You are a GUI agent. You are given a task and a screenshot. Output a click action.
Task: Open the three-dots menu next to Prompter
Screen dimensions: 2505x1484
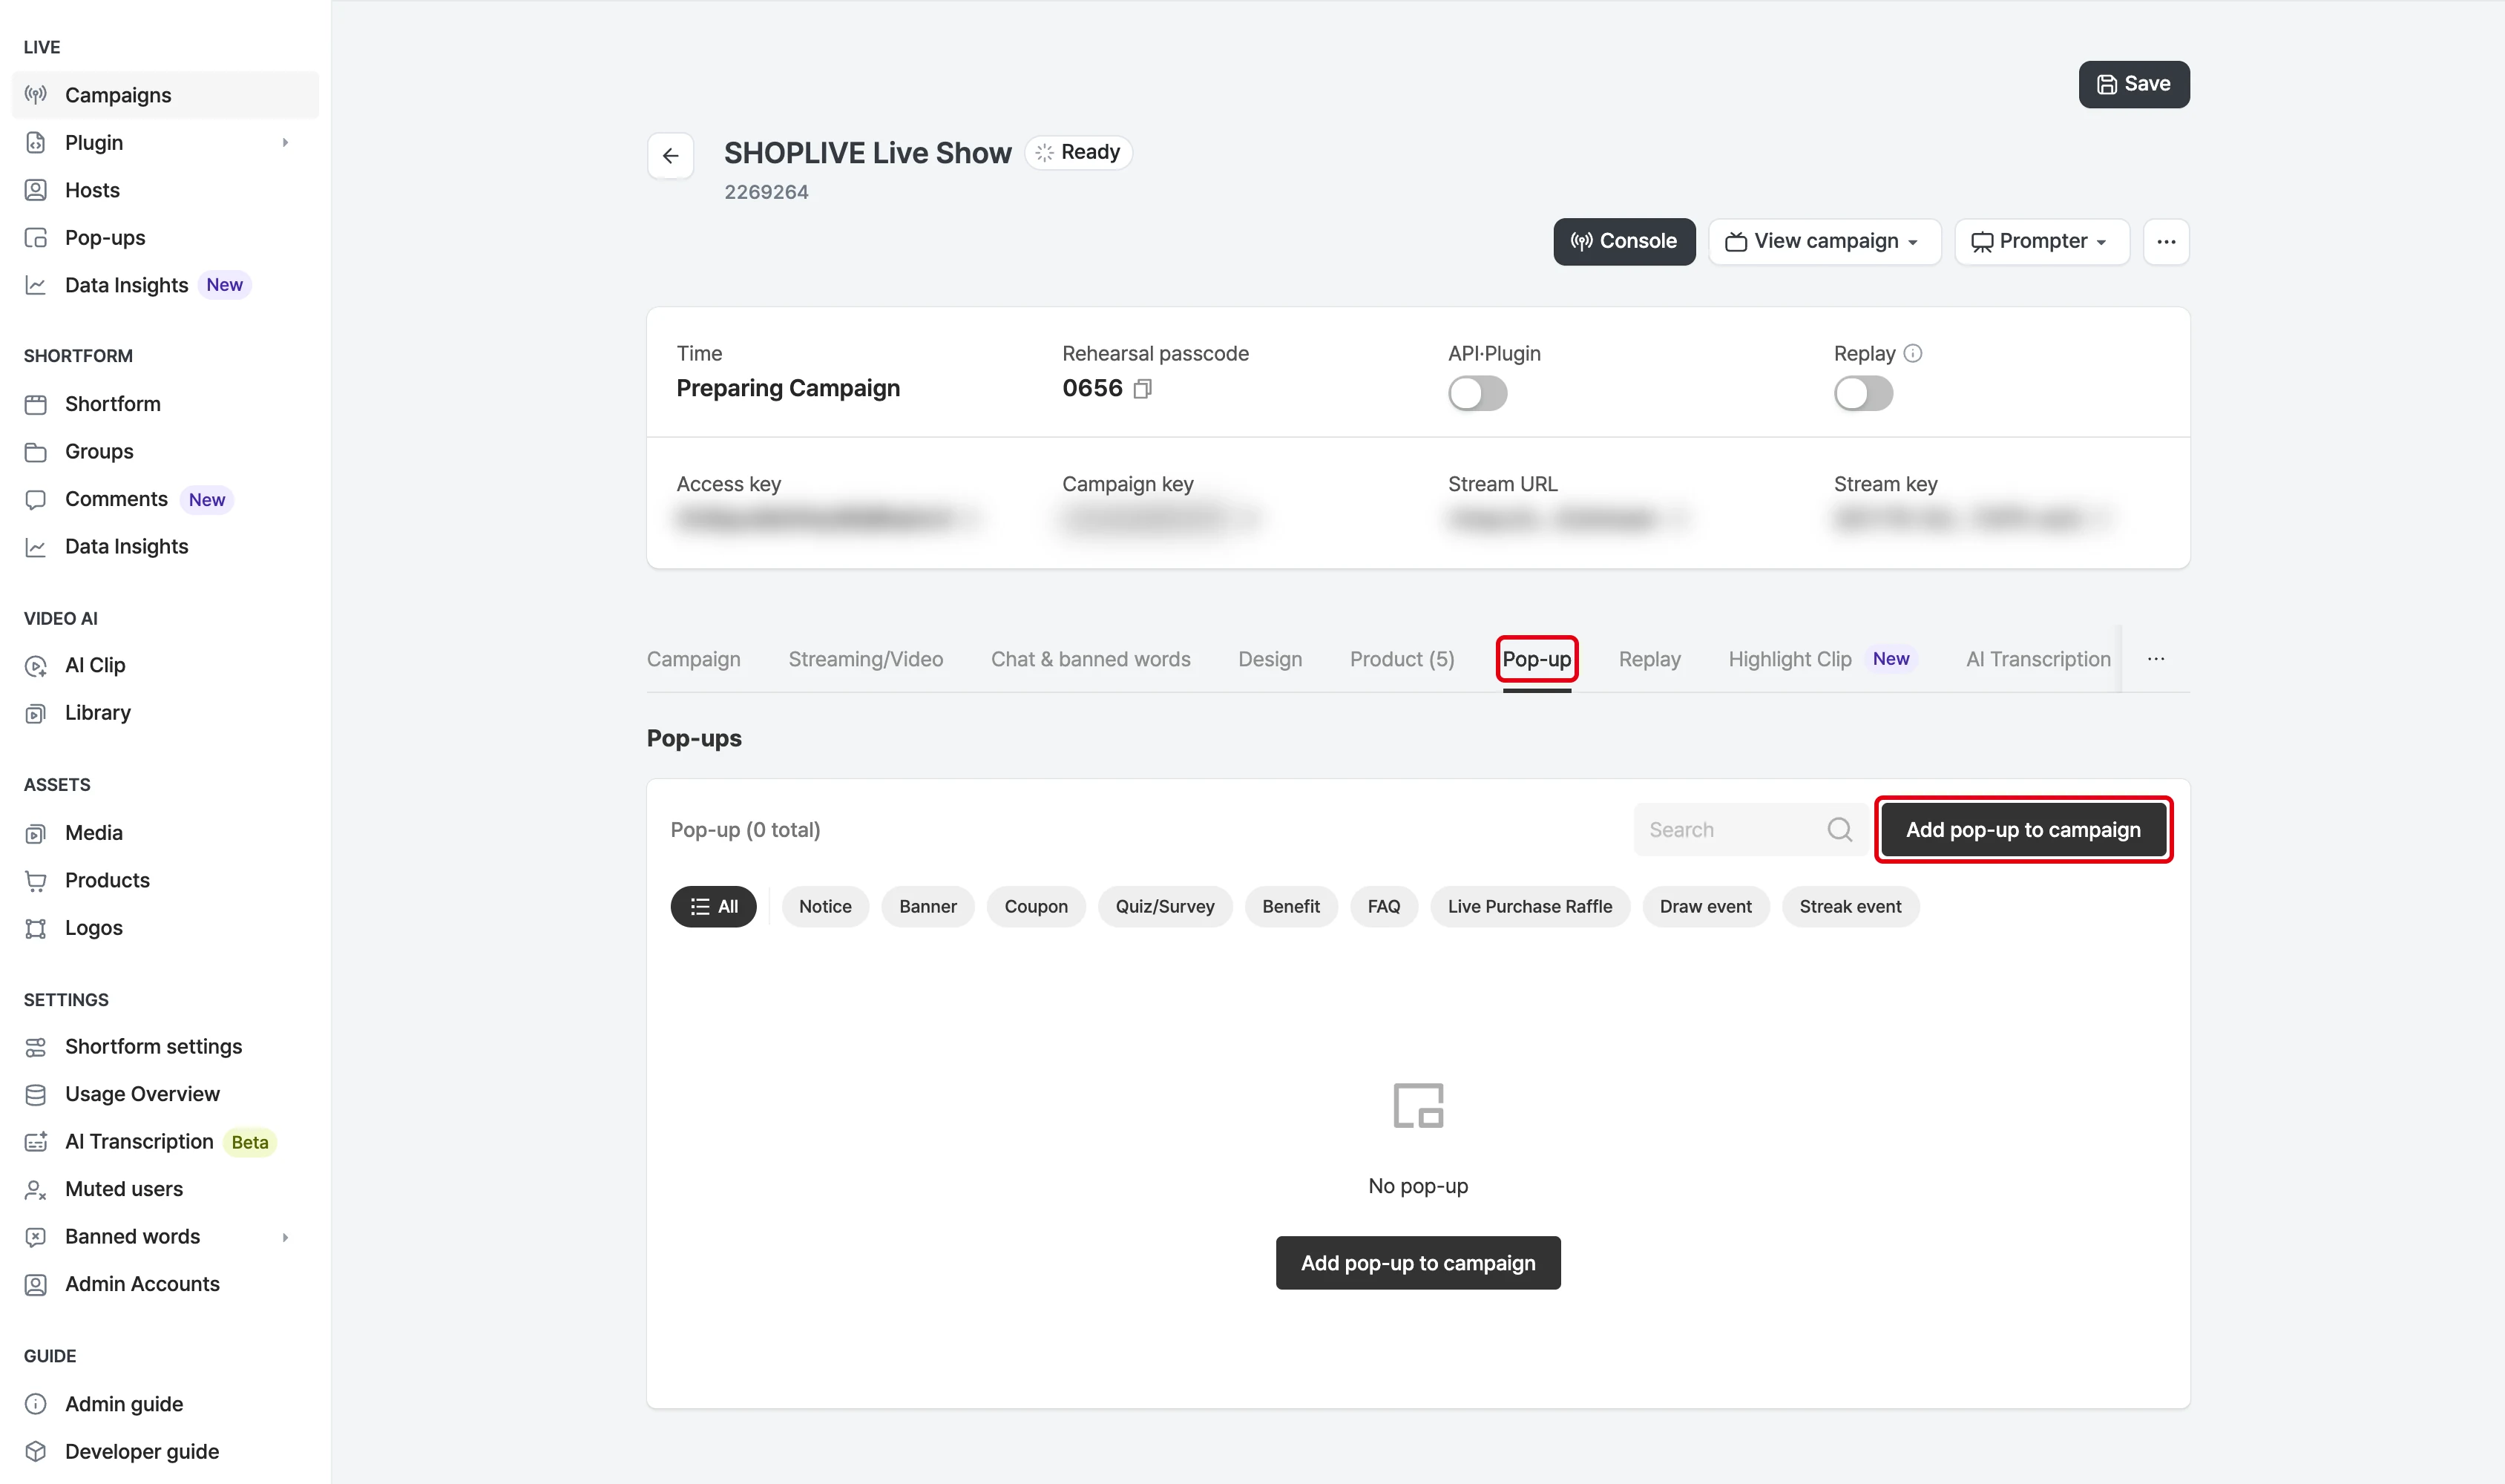point(2166,242)
